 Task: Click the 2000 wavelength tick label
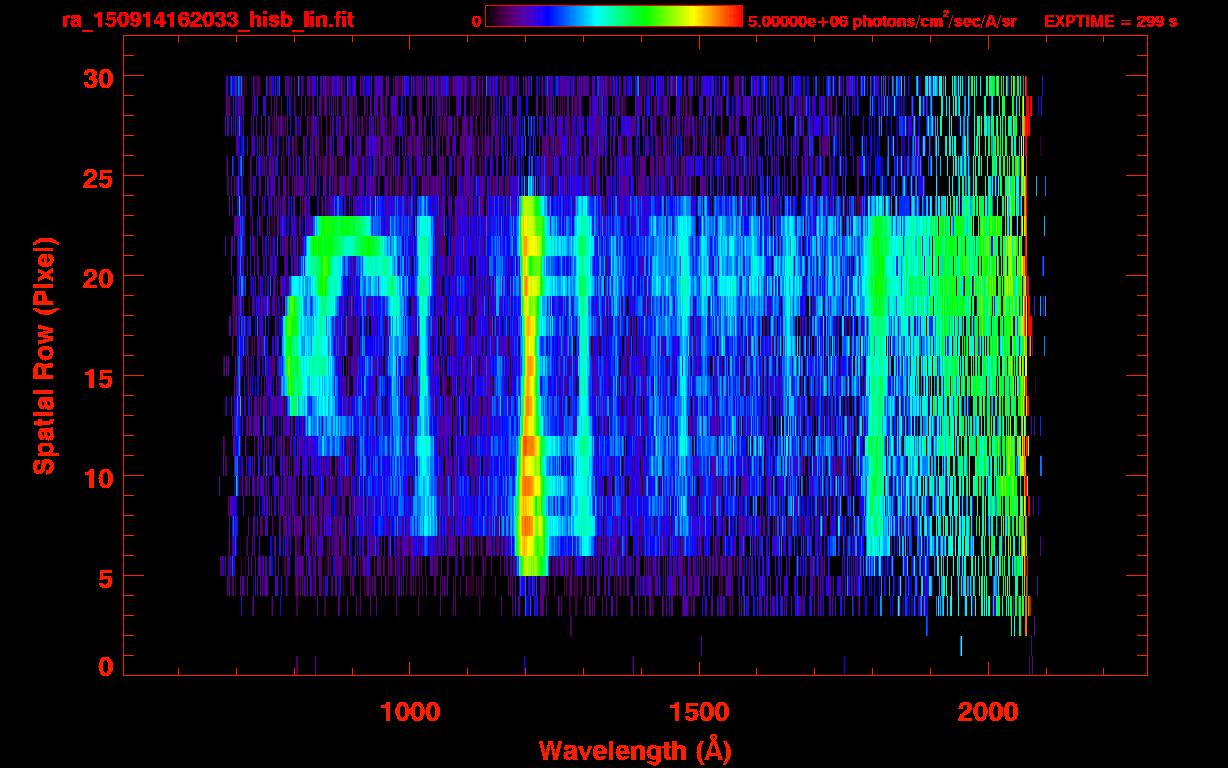988,712
